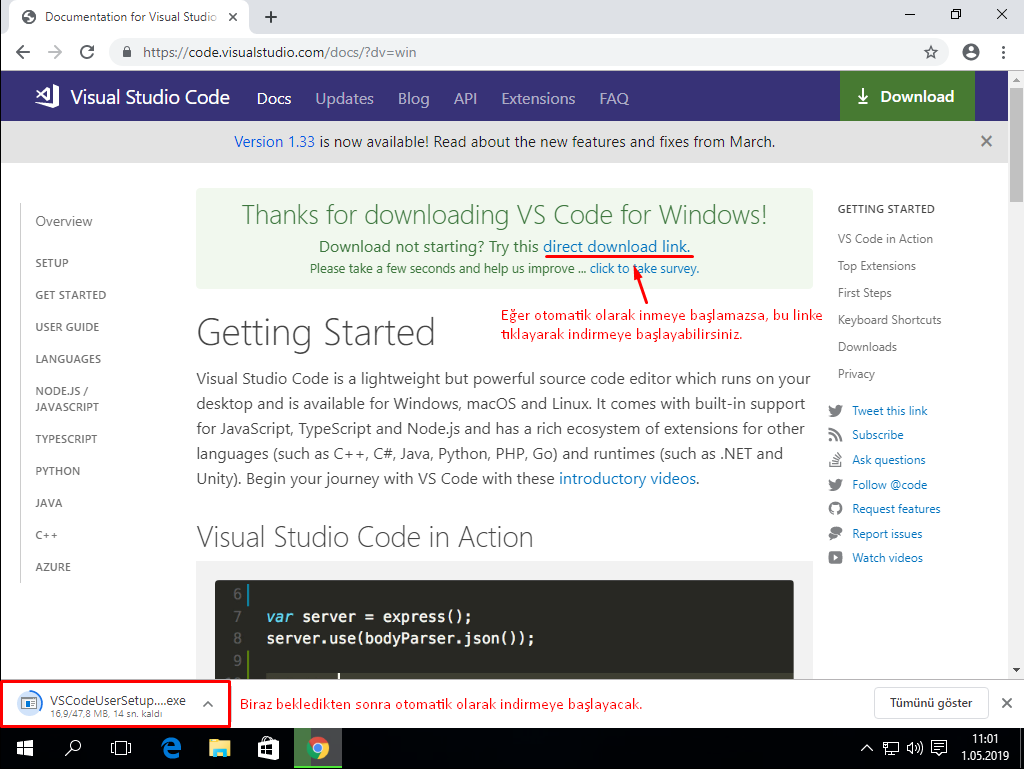The width and height of the screenshot is (1024, 769).
Task: Show hidden system tray icons
Action: coord(866,747)
